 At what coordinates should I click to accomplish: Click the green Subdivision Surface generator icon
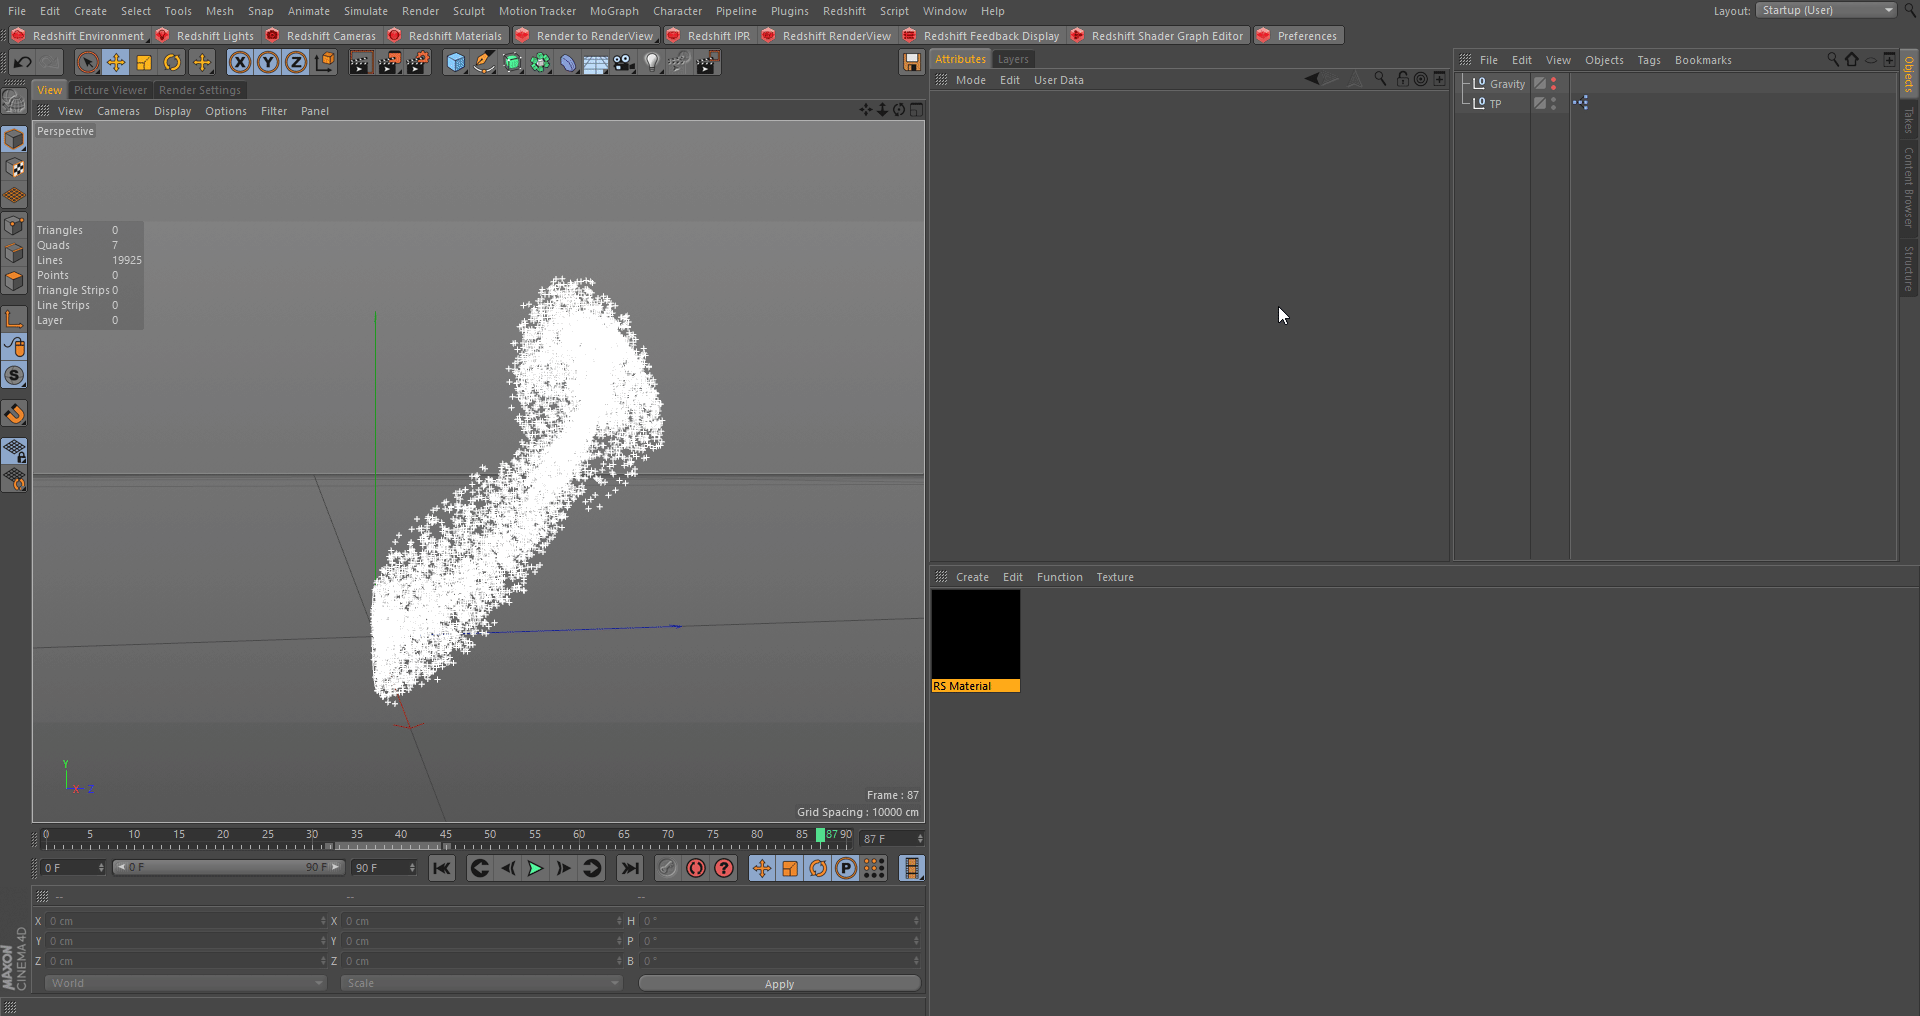tap(512, 63)
